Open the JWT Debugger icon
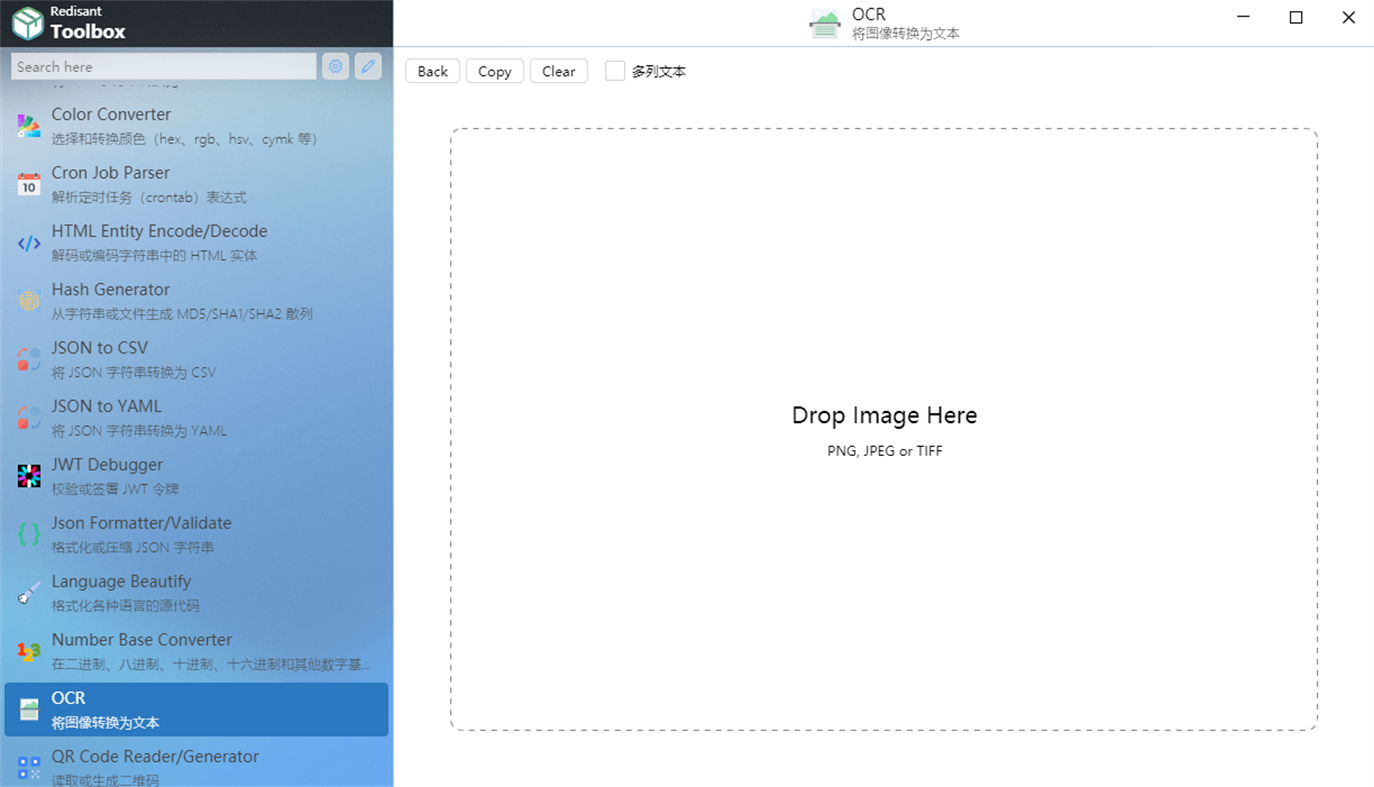The height and width of the screenshot is (787, 1374). [x=29, y=476]
